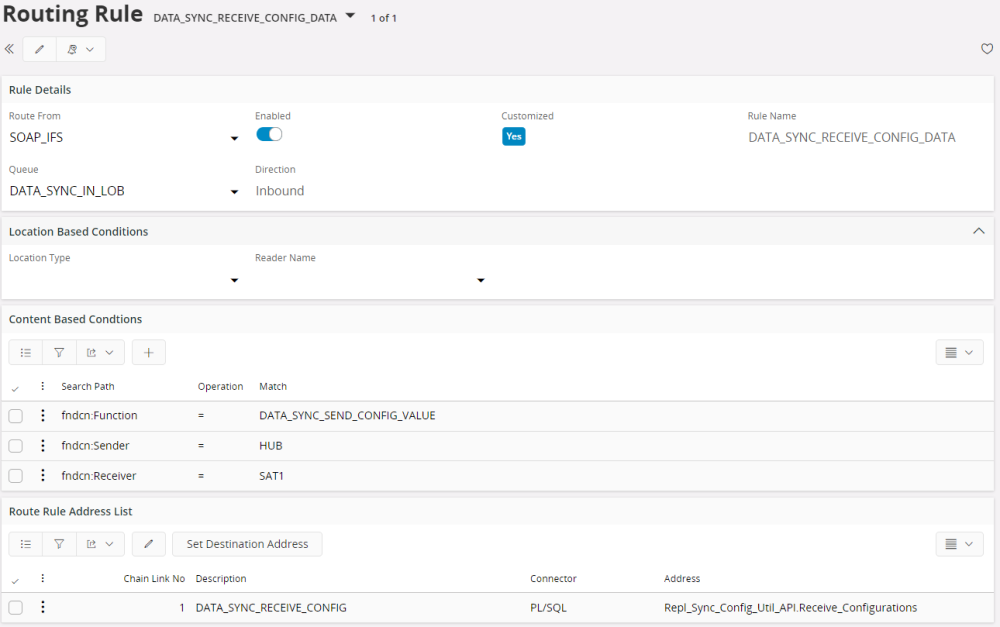Screen dimensions: 1000x627
Task: Expand the Queue dropdown DATA_SYNC_IN_LOB
Action: (x=234, y=191)
